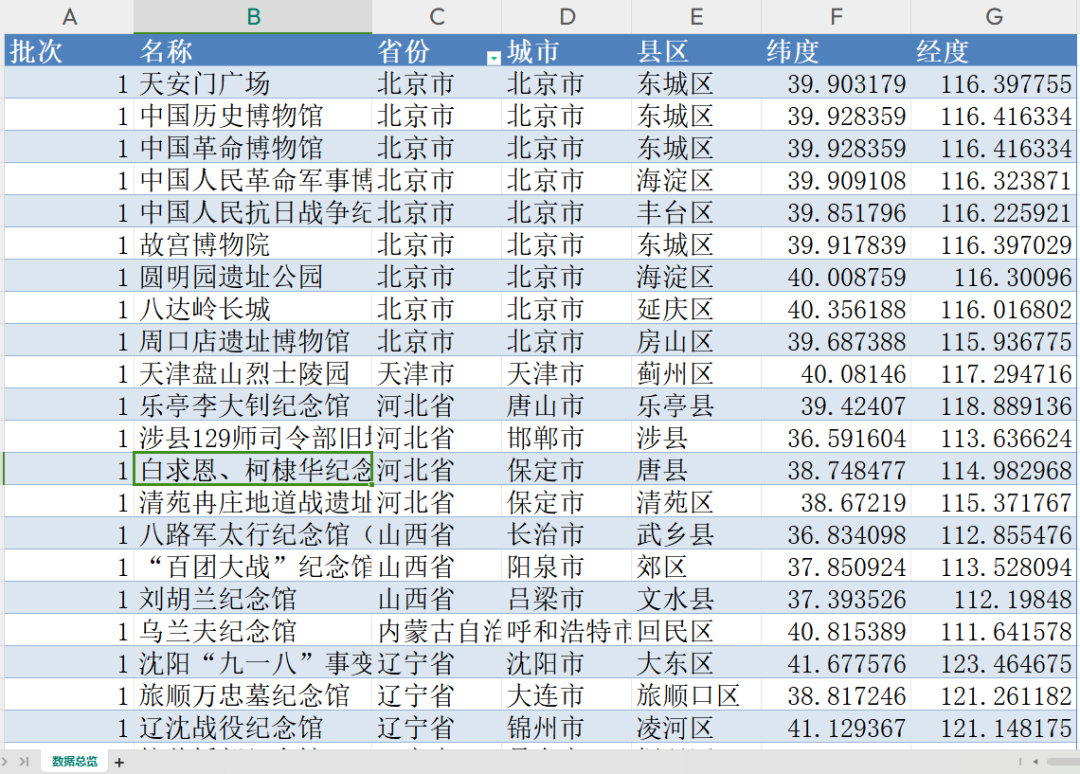Select cell 天安门广场
This screenshot has height=774, width=1080.
point(253,83)
